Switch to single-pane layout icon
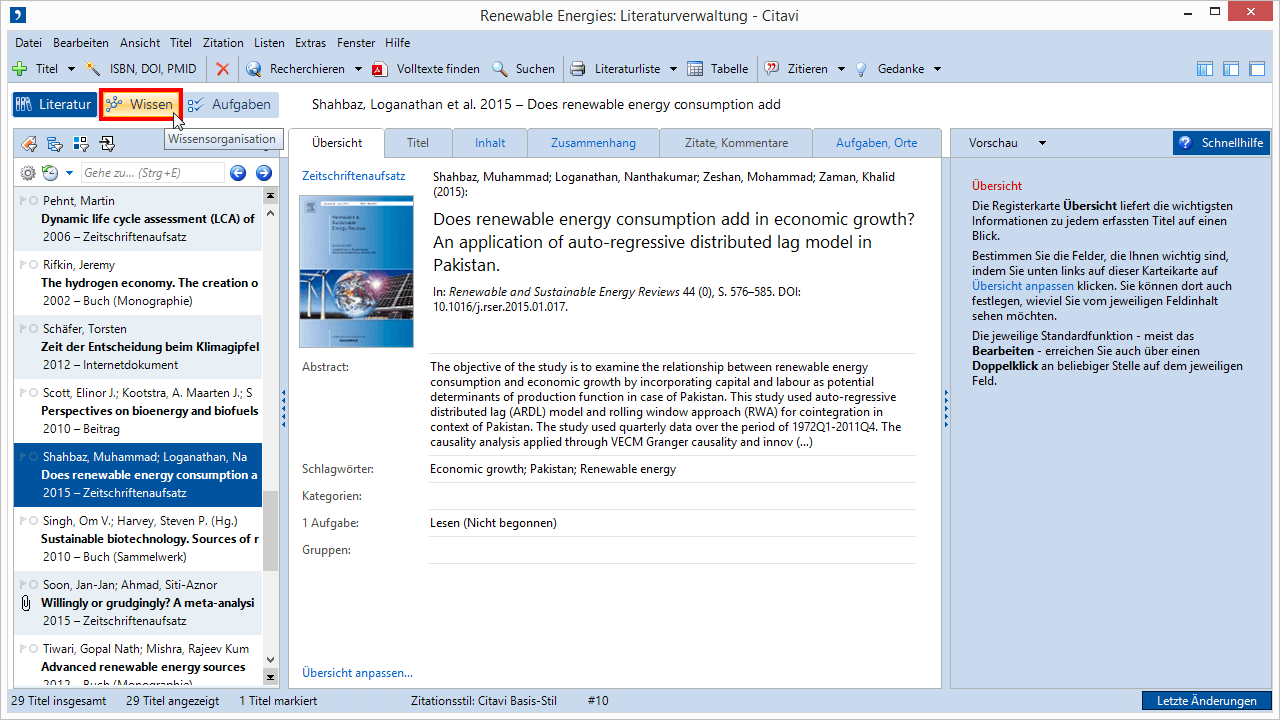Image resolution: width=1280 pixels, height=720 pixels. pyautogui.click(x=1257, y=69)
